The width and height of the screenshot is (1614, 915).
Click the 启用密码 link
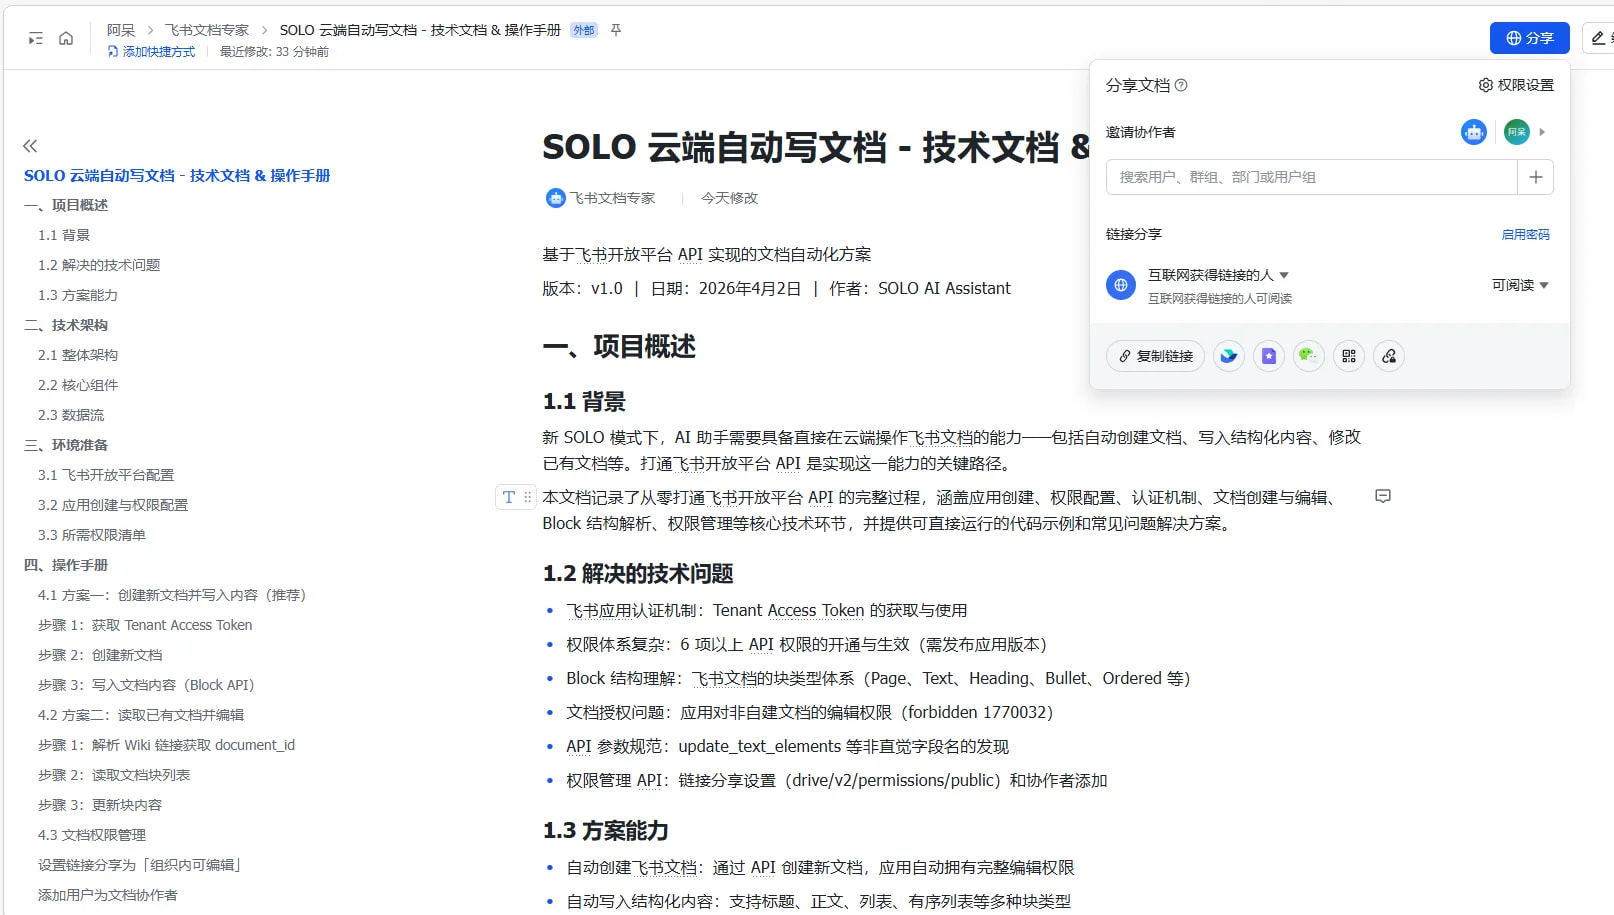click(x=1525, y=234)
